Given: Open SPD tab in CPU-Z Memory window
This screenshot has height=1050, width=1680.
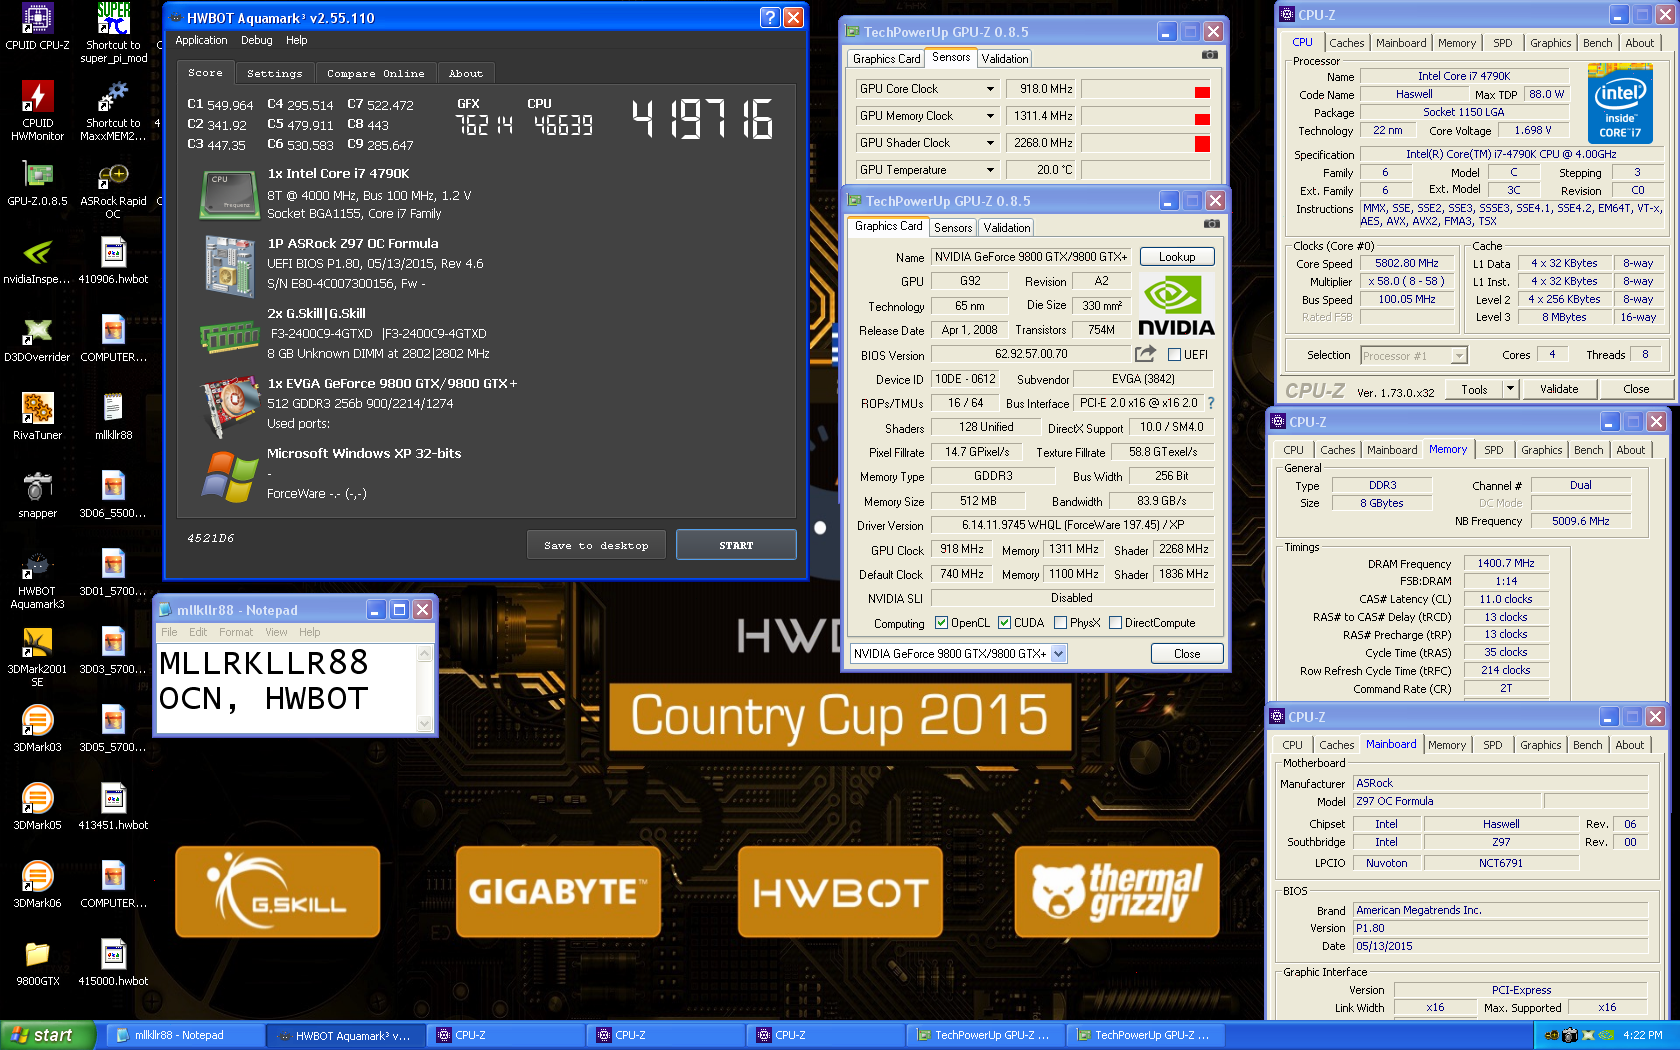Looking at the screenshot, I should [x=1493, y=450].
